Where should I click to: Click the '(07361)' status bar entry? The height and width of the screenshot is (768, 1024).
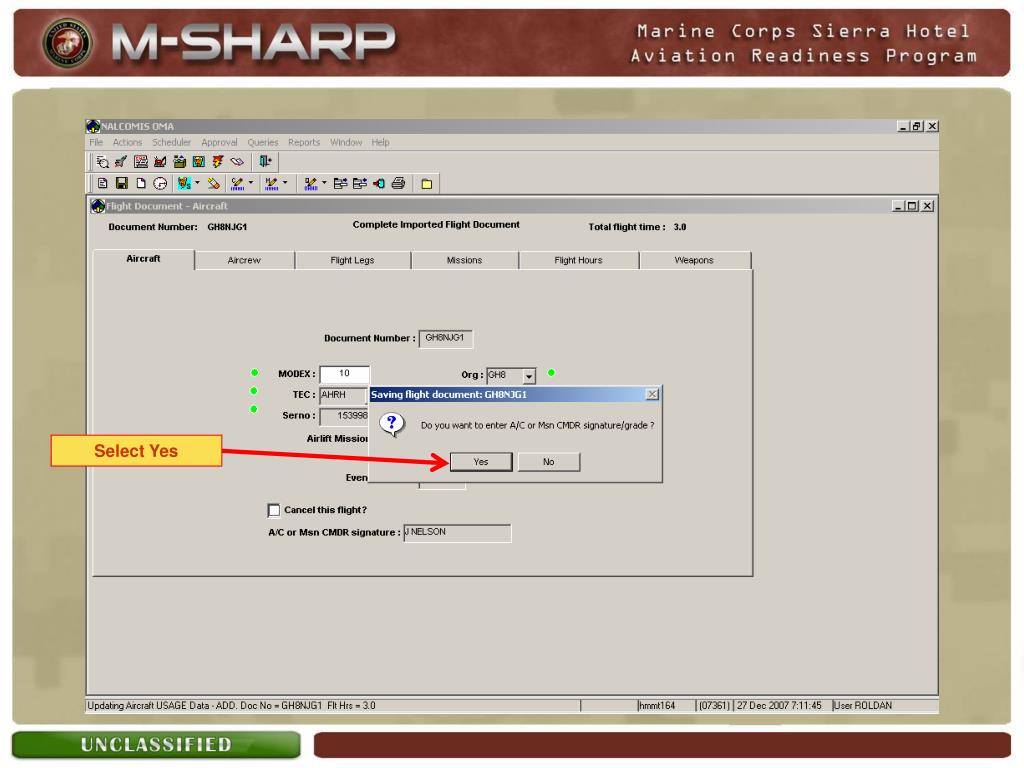coord(714,706)
